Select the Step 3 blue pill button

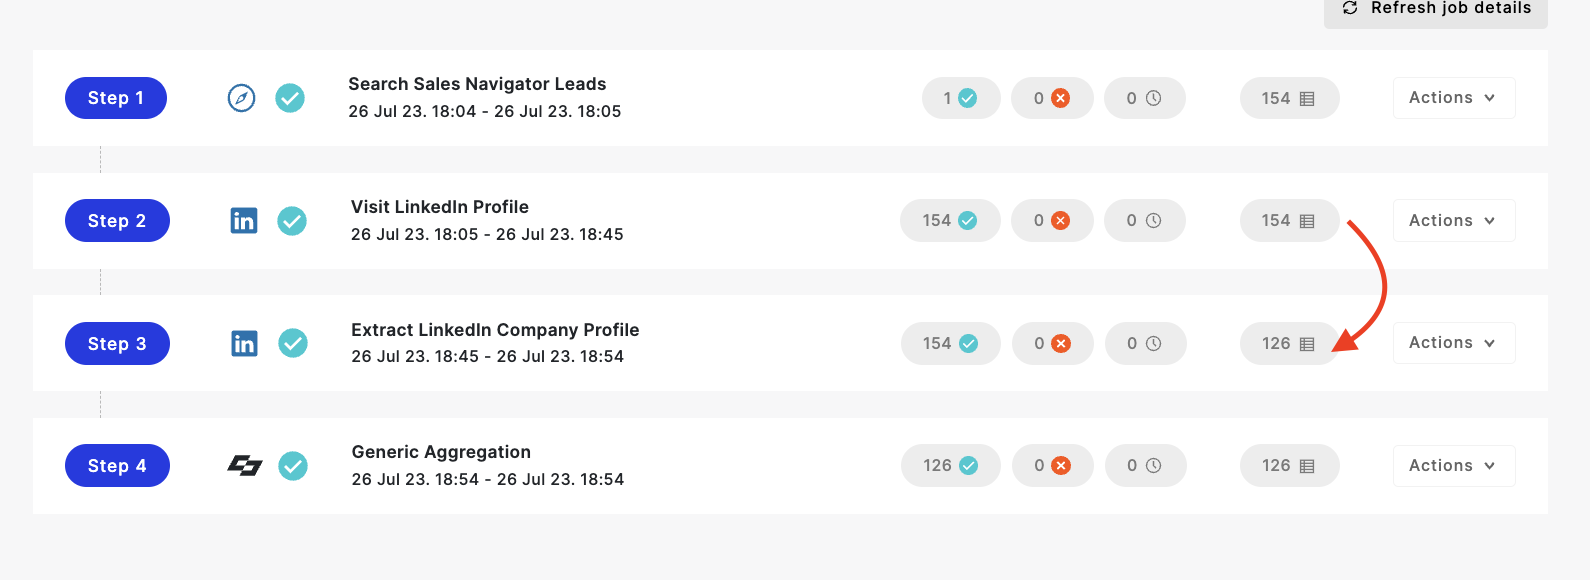click(x=117, y=344)
